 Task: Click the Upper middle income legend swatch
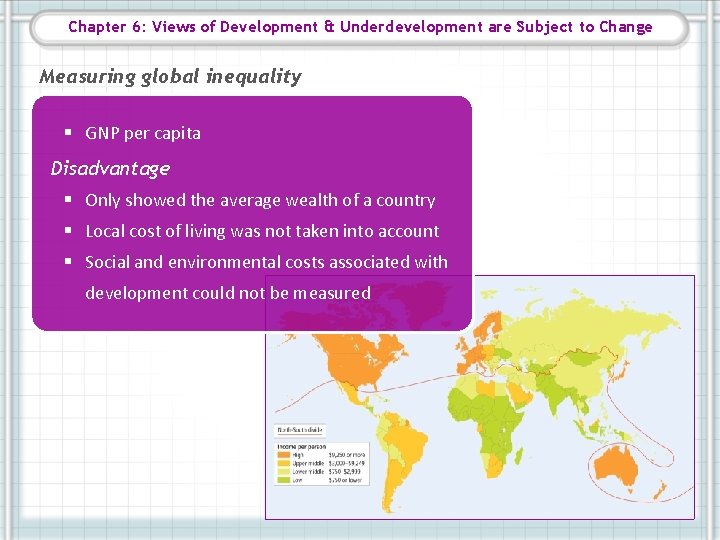(x=283, y=463)
